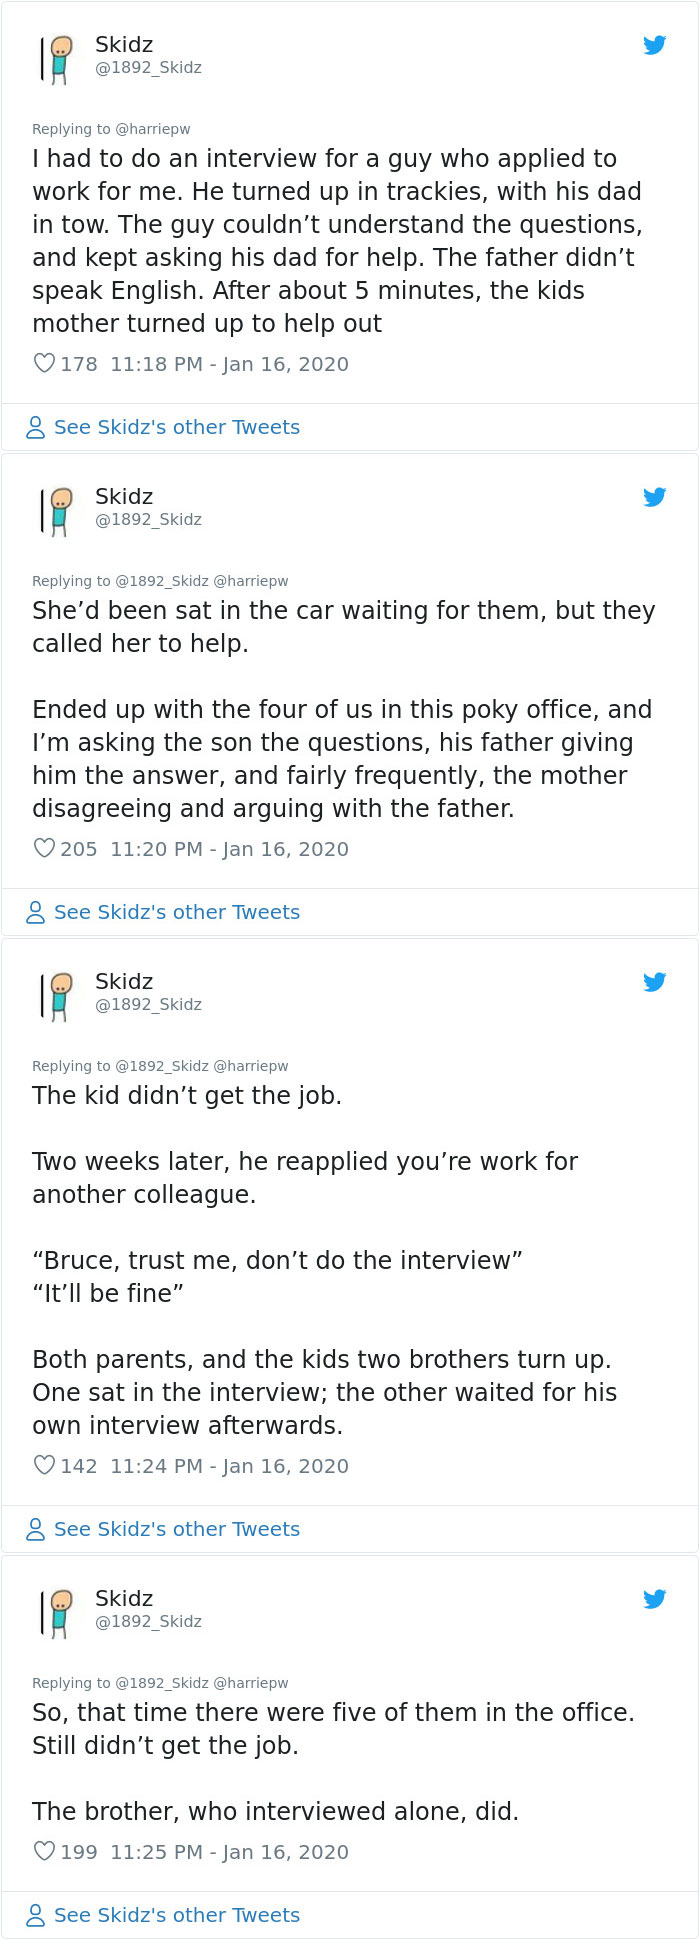
Task: Click the Twitter bird icon on the third tweet
Action: (x=655, y=982)
